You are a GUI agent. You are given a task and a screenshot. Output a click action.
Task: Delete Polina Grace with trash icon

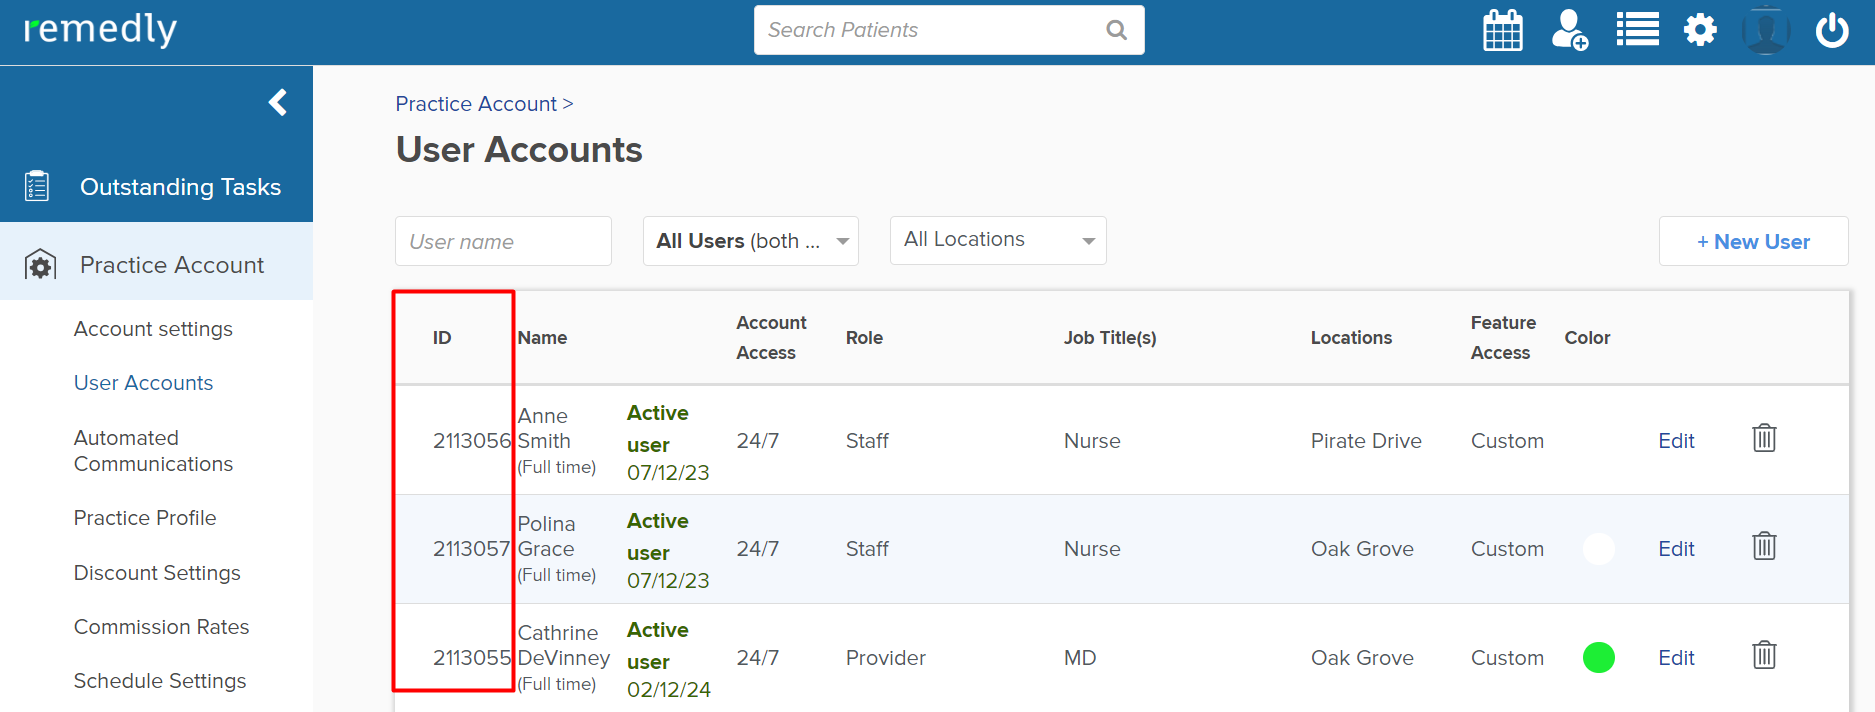coord(1764,546)
